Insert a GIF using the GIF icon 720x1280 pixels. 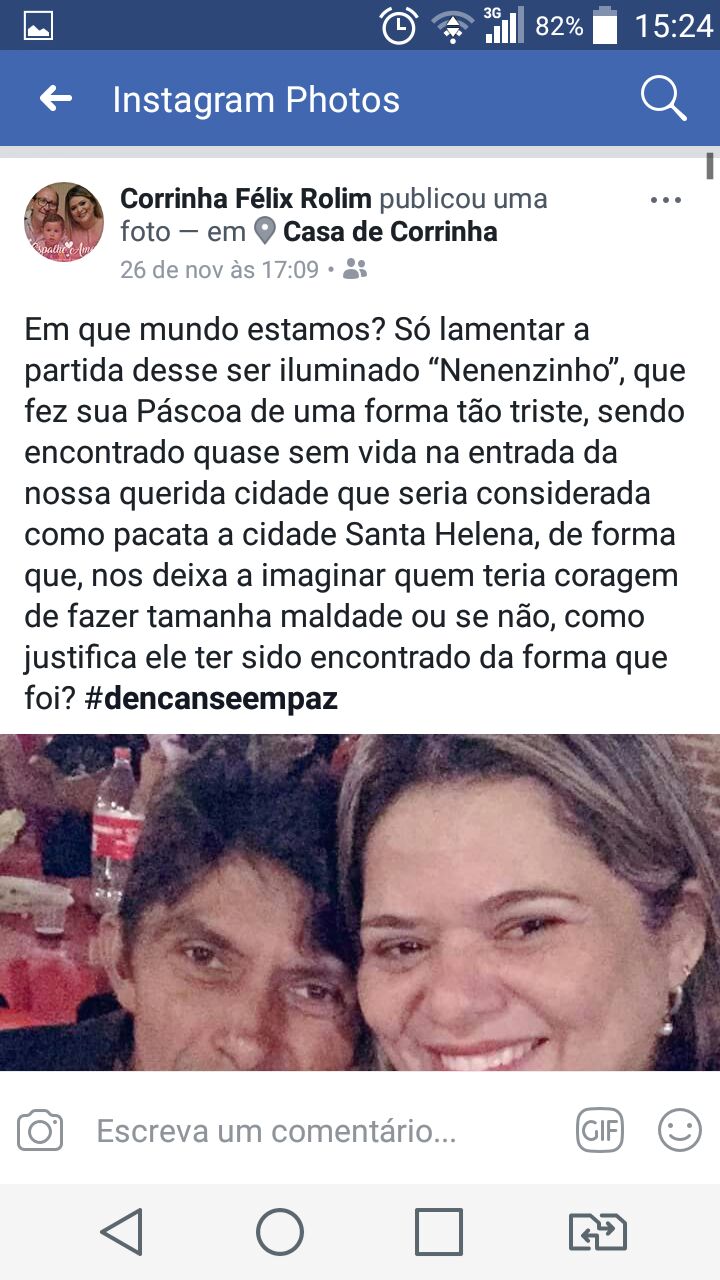coord(600,1131)
